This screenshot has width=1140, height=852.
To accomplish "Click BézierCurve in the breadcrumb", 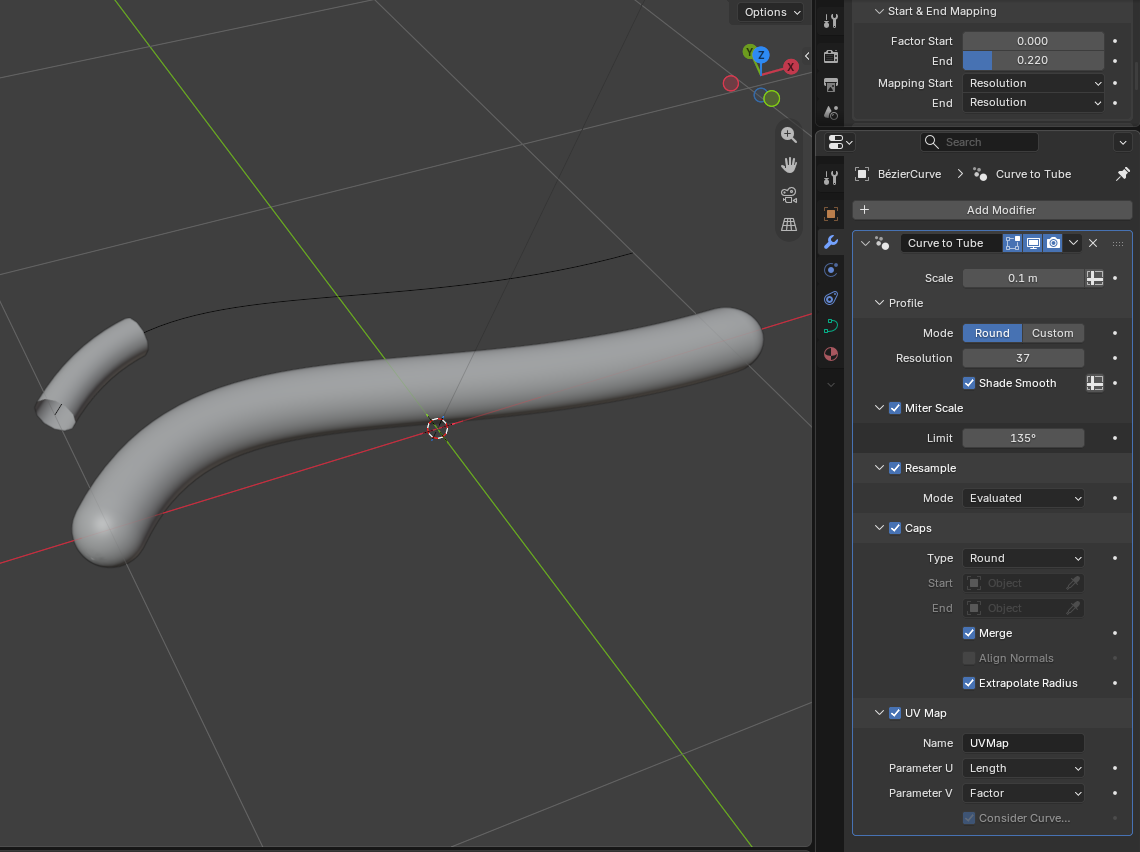I will pos(909,174).
